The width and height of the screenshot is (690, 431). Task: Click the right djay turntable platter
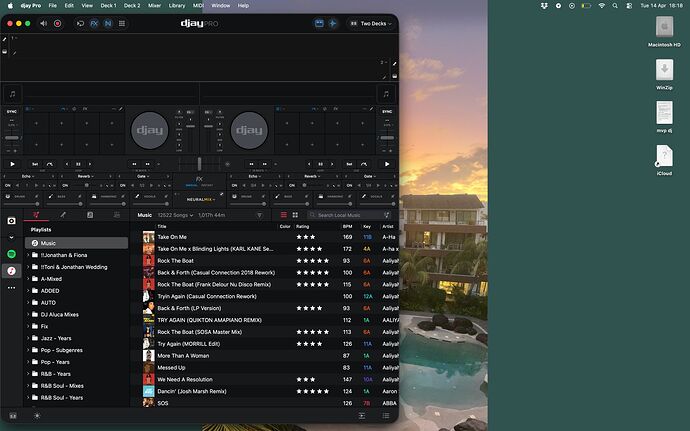coord(249,130)
